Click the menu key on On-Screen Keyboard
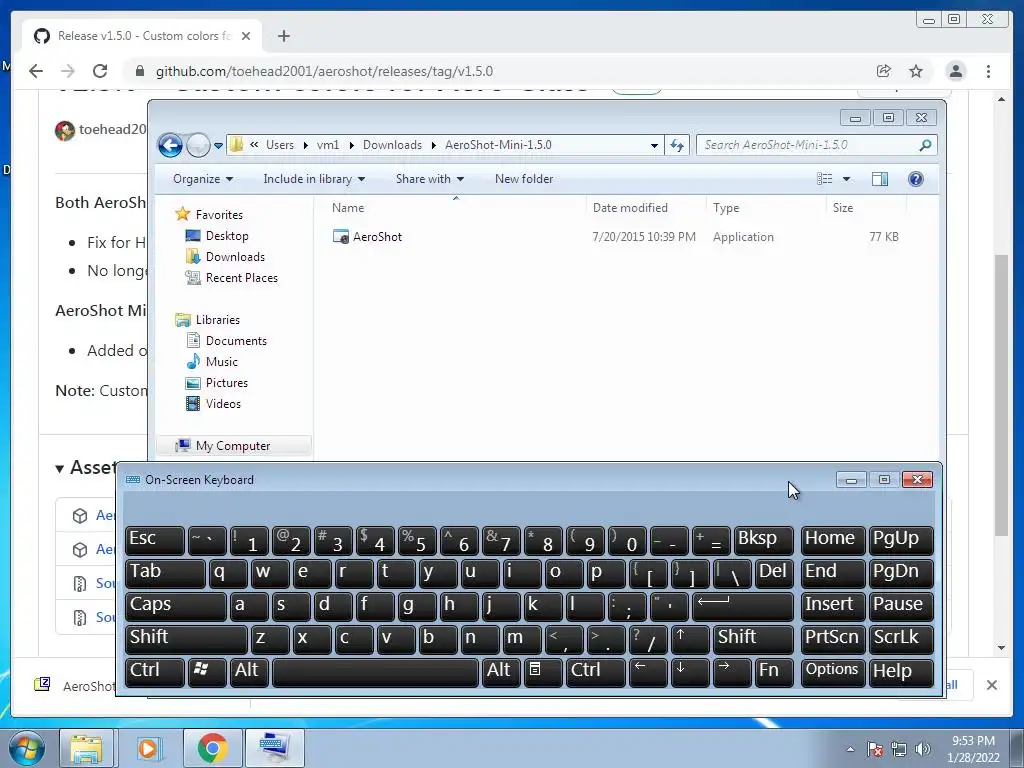The height and width of the screenshot is (768, 1024). pyautogui.click(x=541, y=672)
